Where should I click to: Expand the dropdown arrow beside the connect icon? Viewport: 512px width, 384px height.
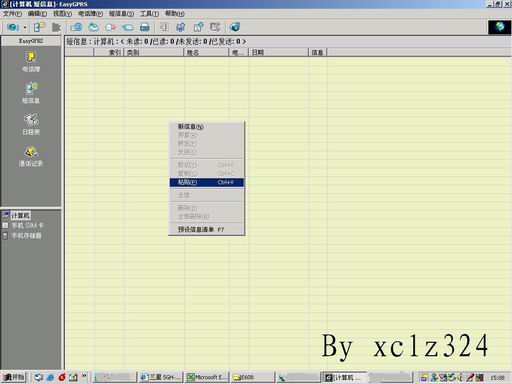pos(25,27)
